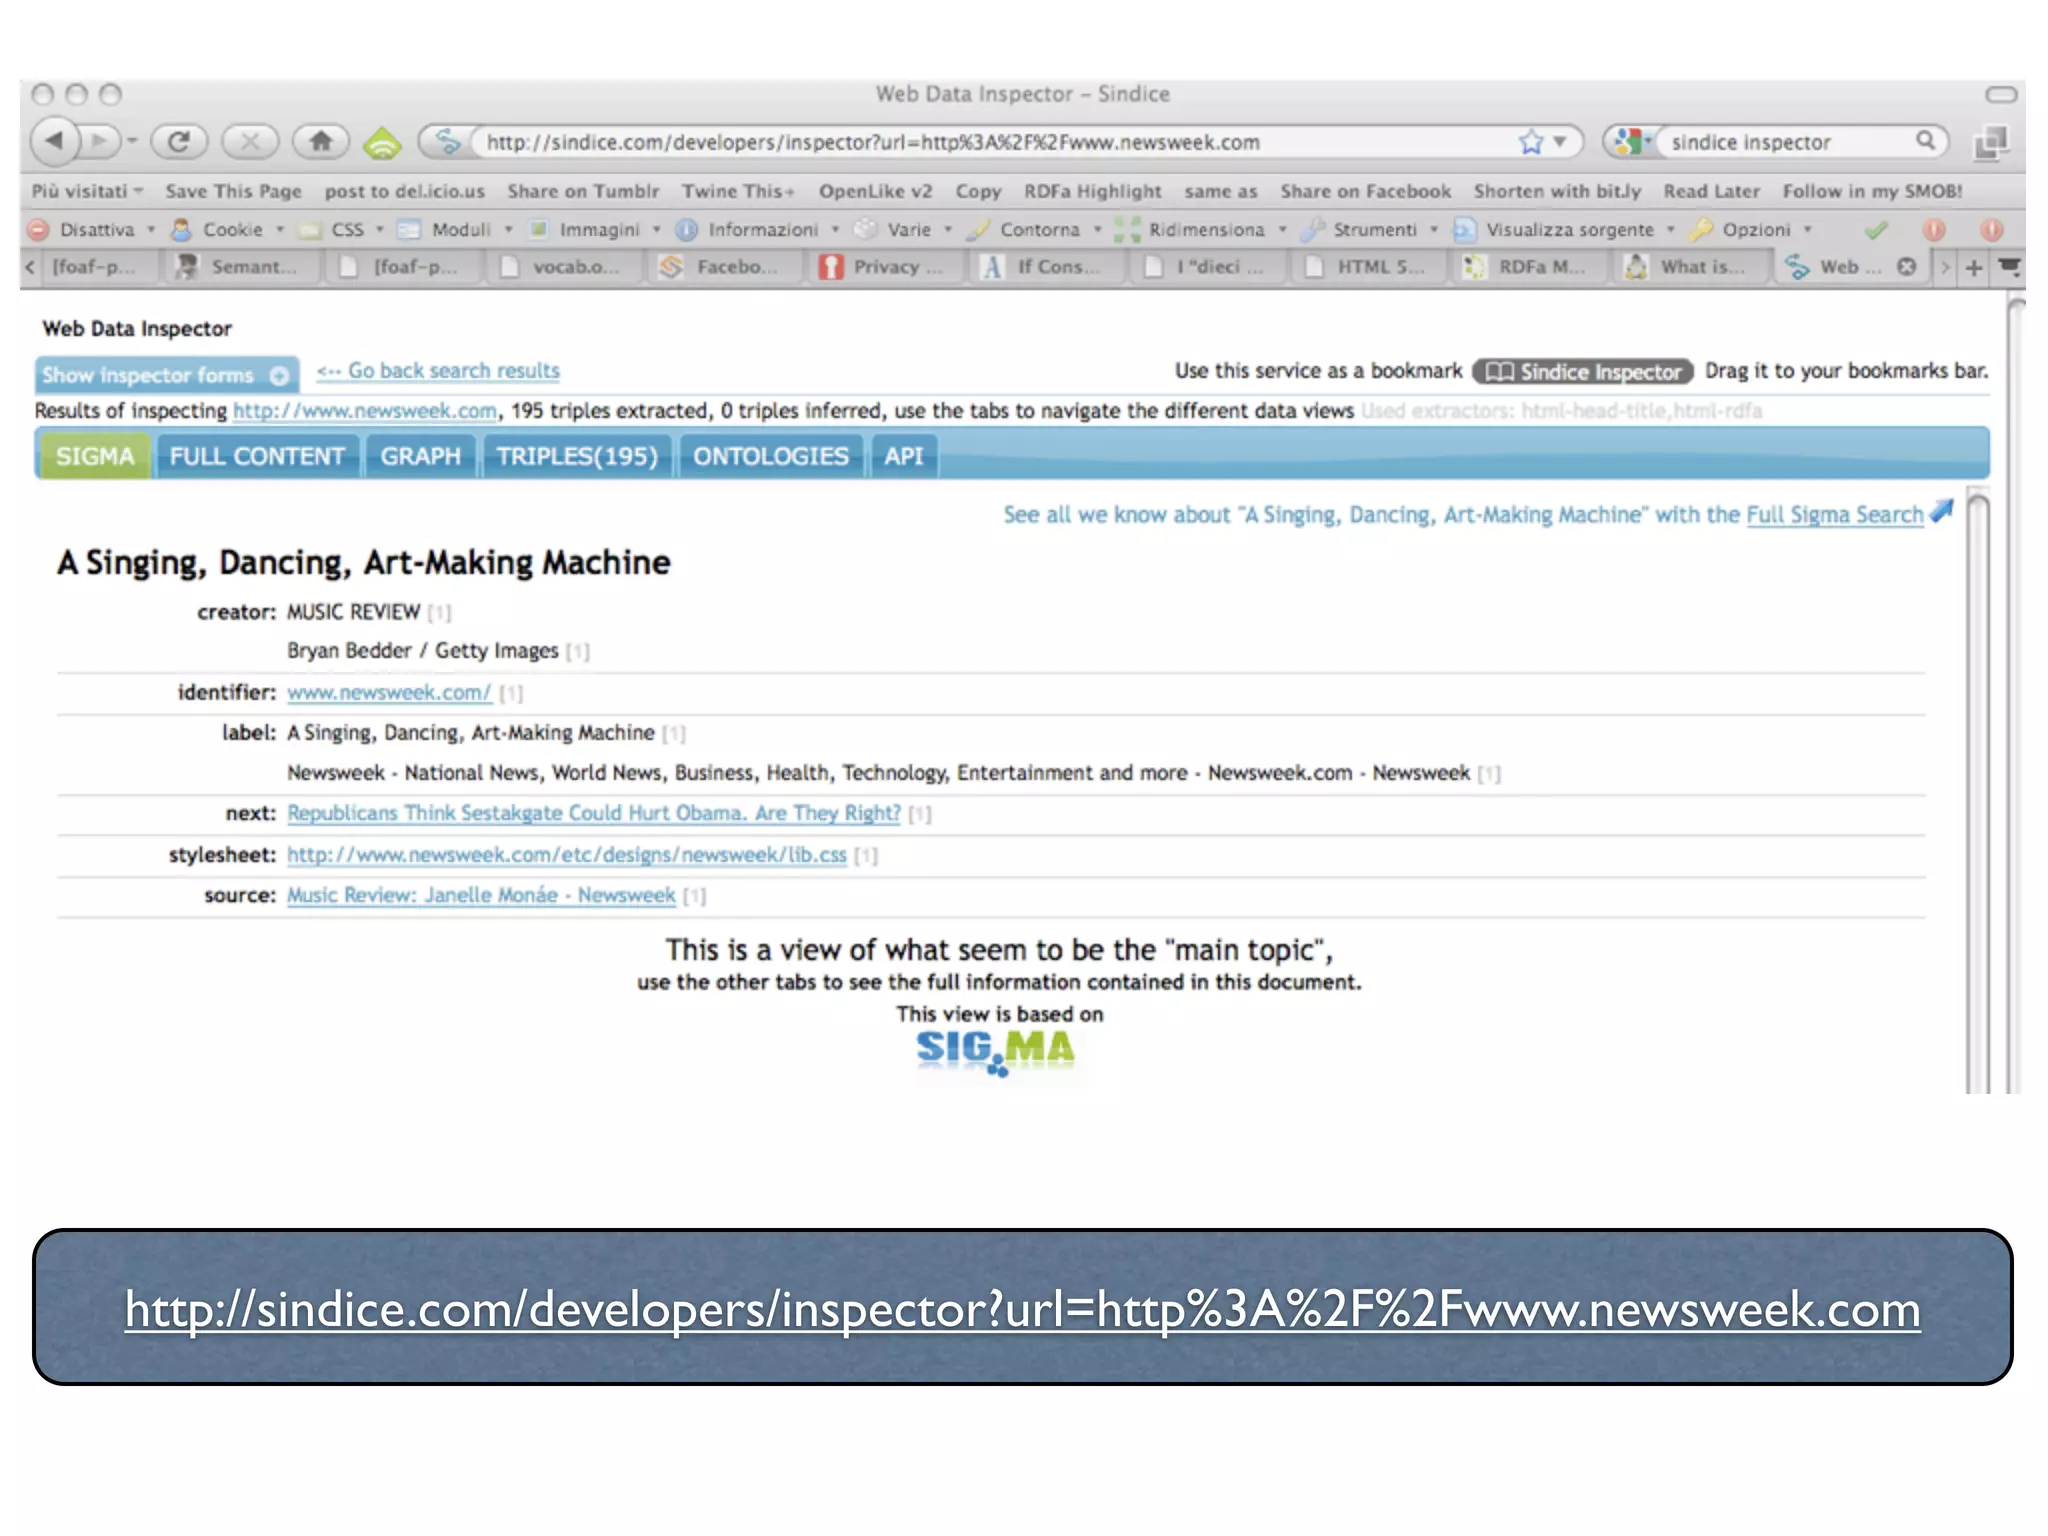The width and height of the screenshot is (2048, 1536).
Task: Close the active Web tab
Action: point(1906,267)
